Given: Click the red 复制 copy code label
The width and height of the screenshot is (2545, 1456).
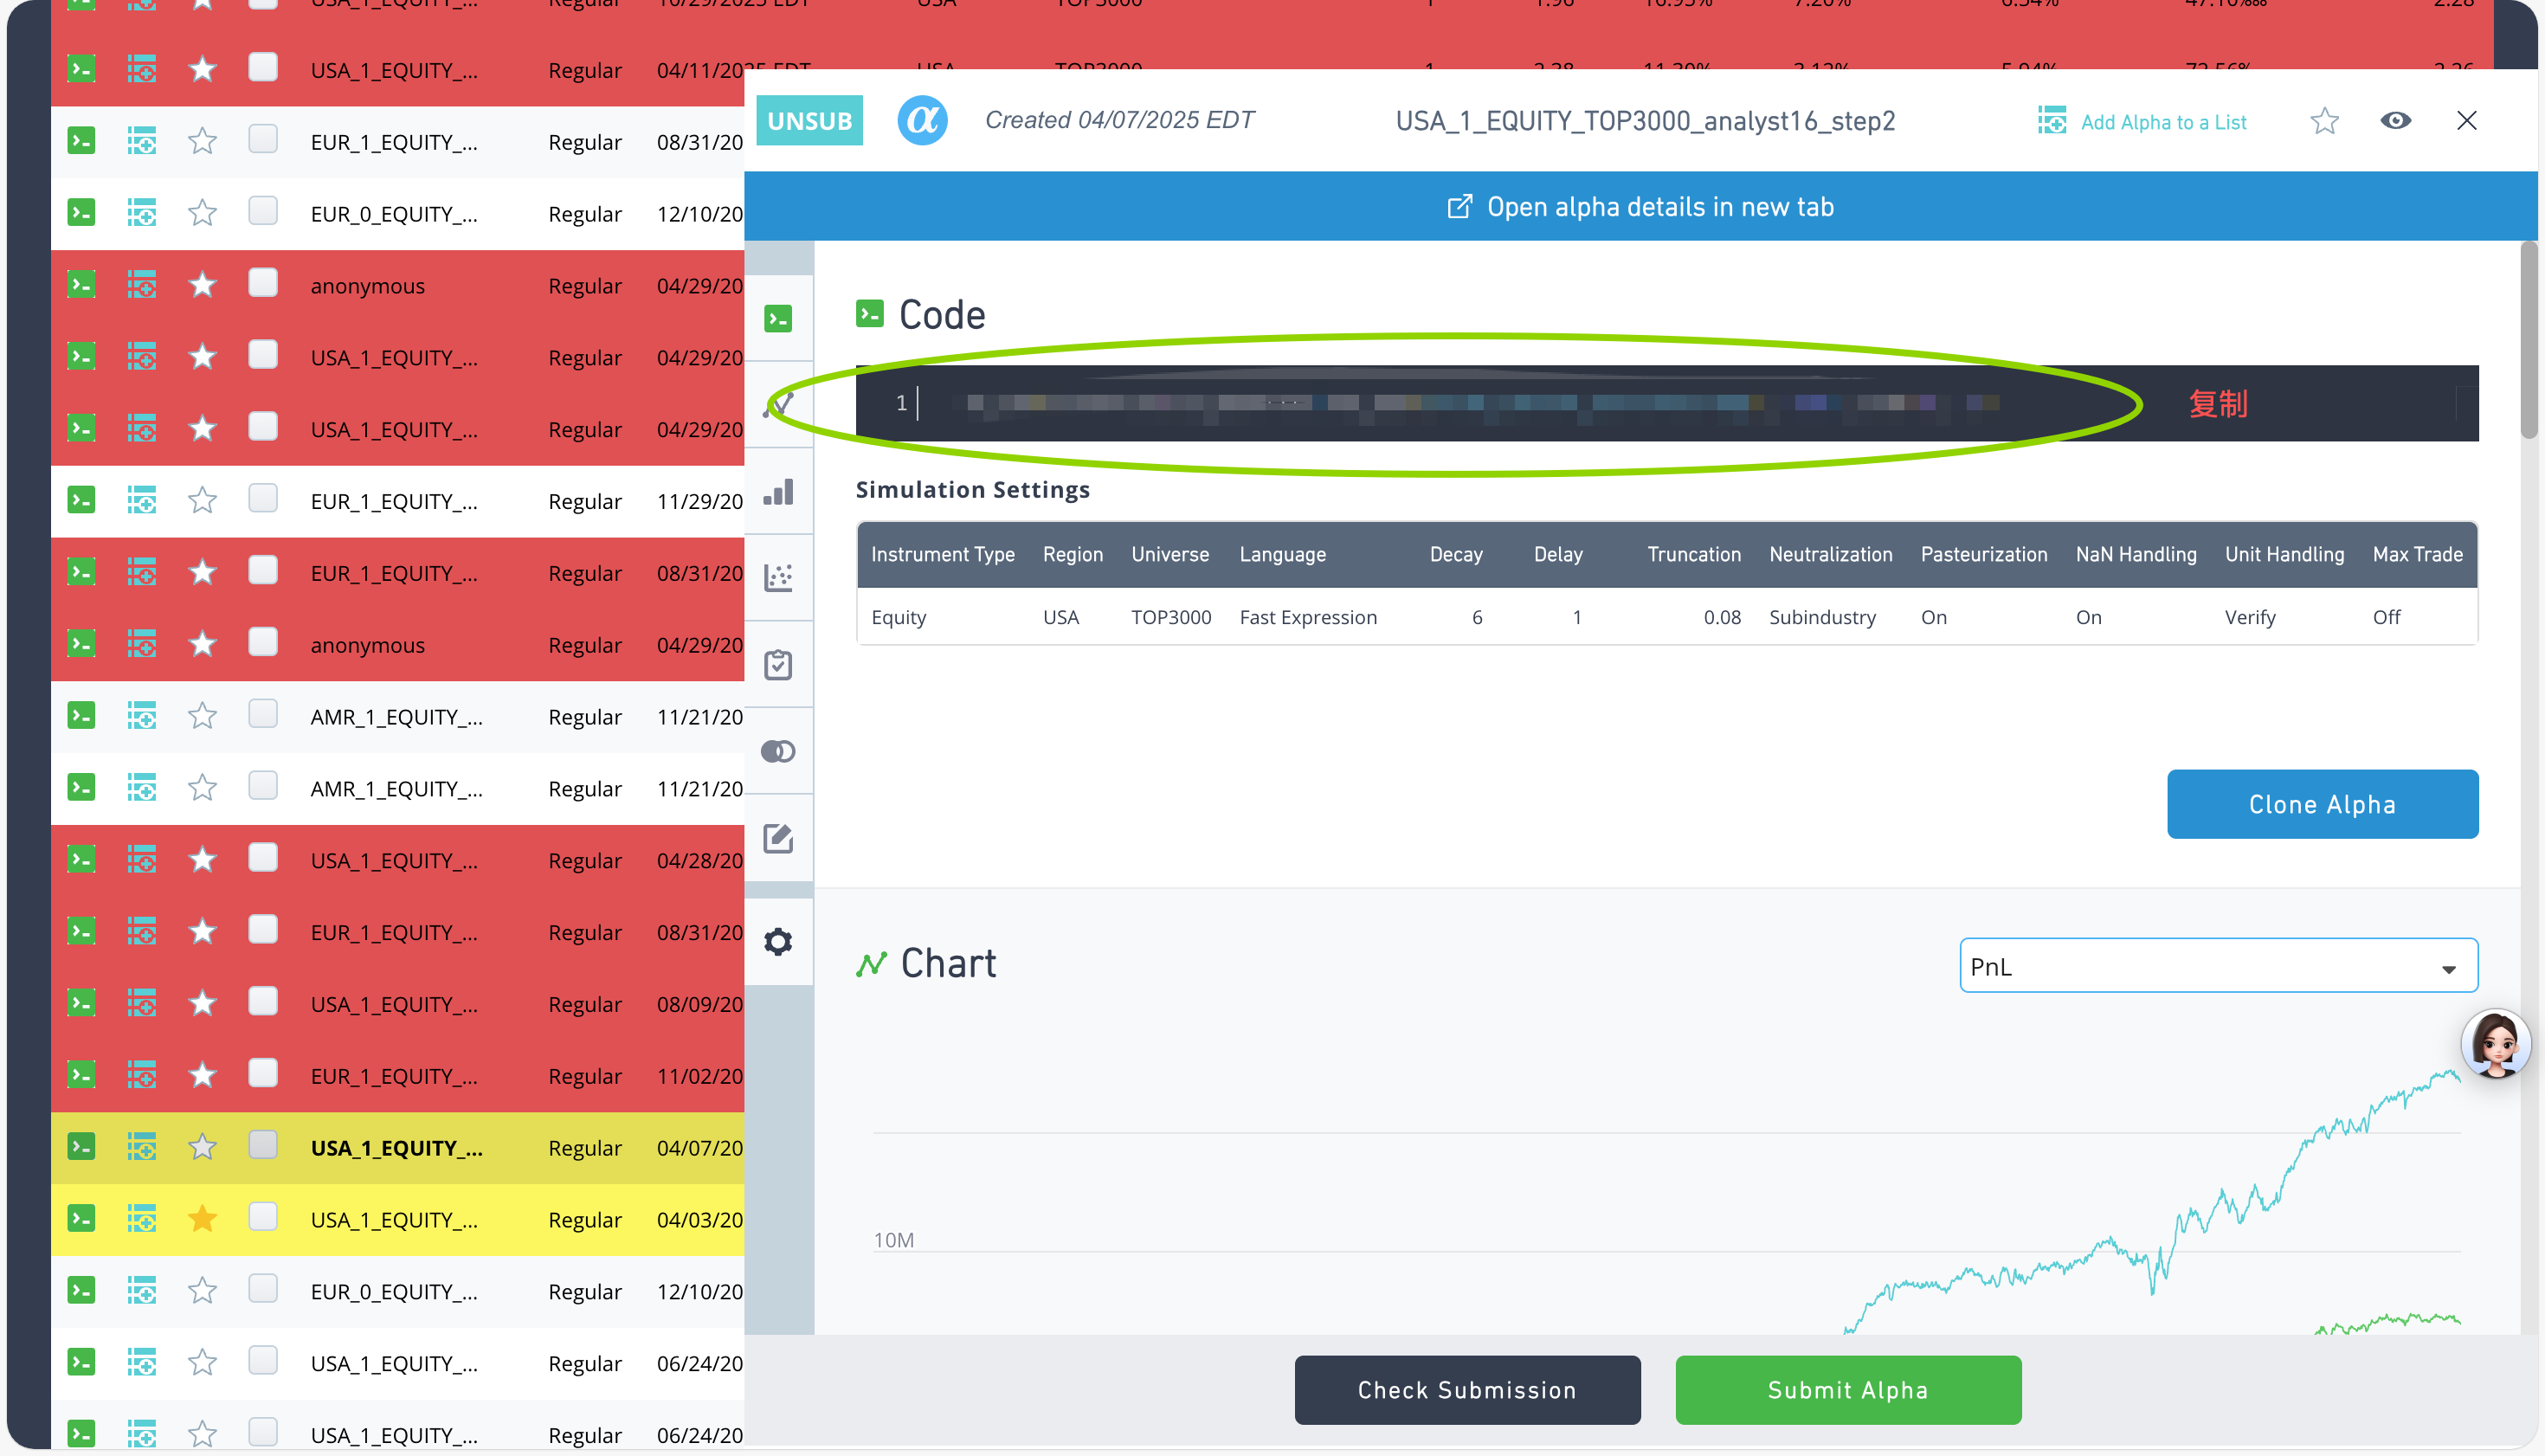Looking at the screenshot, I should [2217, 404].
